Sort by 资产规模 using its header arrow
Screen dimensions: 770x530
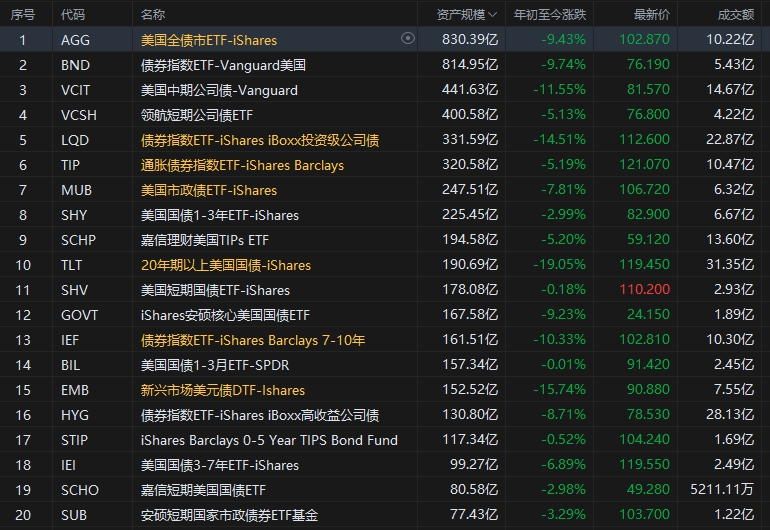point(494,15)
